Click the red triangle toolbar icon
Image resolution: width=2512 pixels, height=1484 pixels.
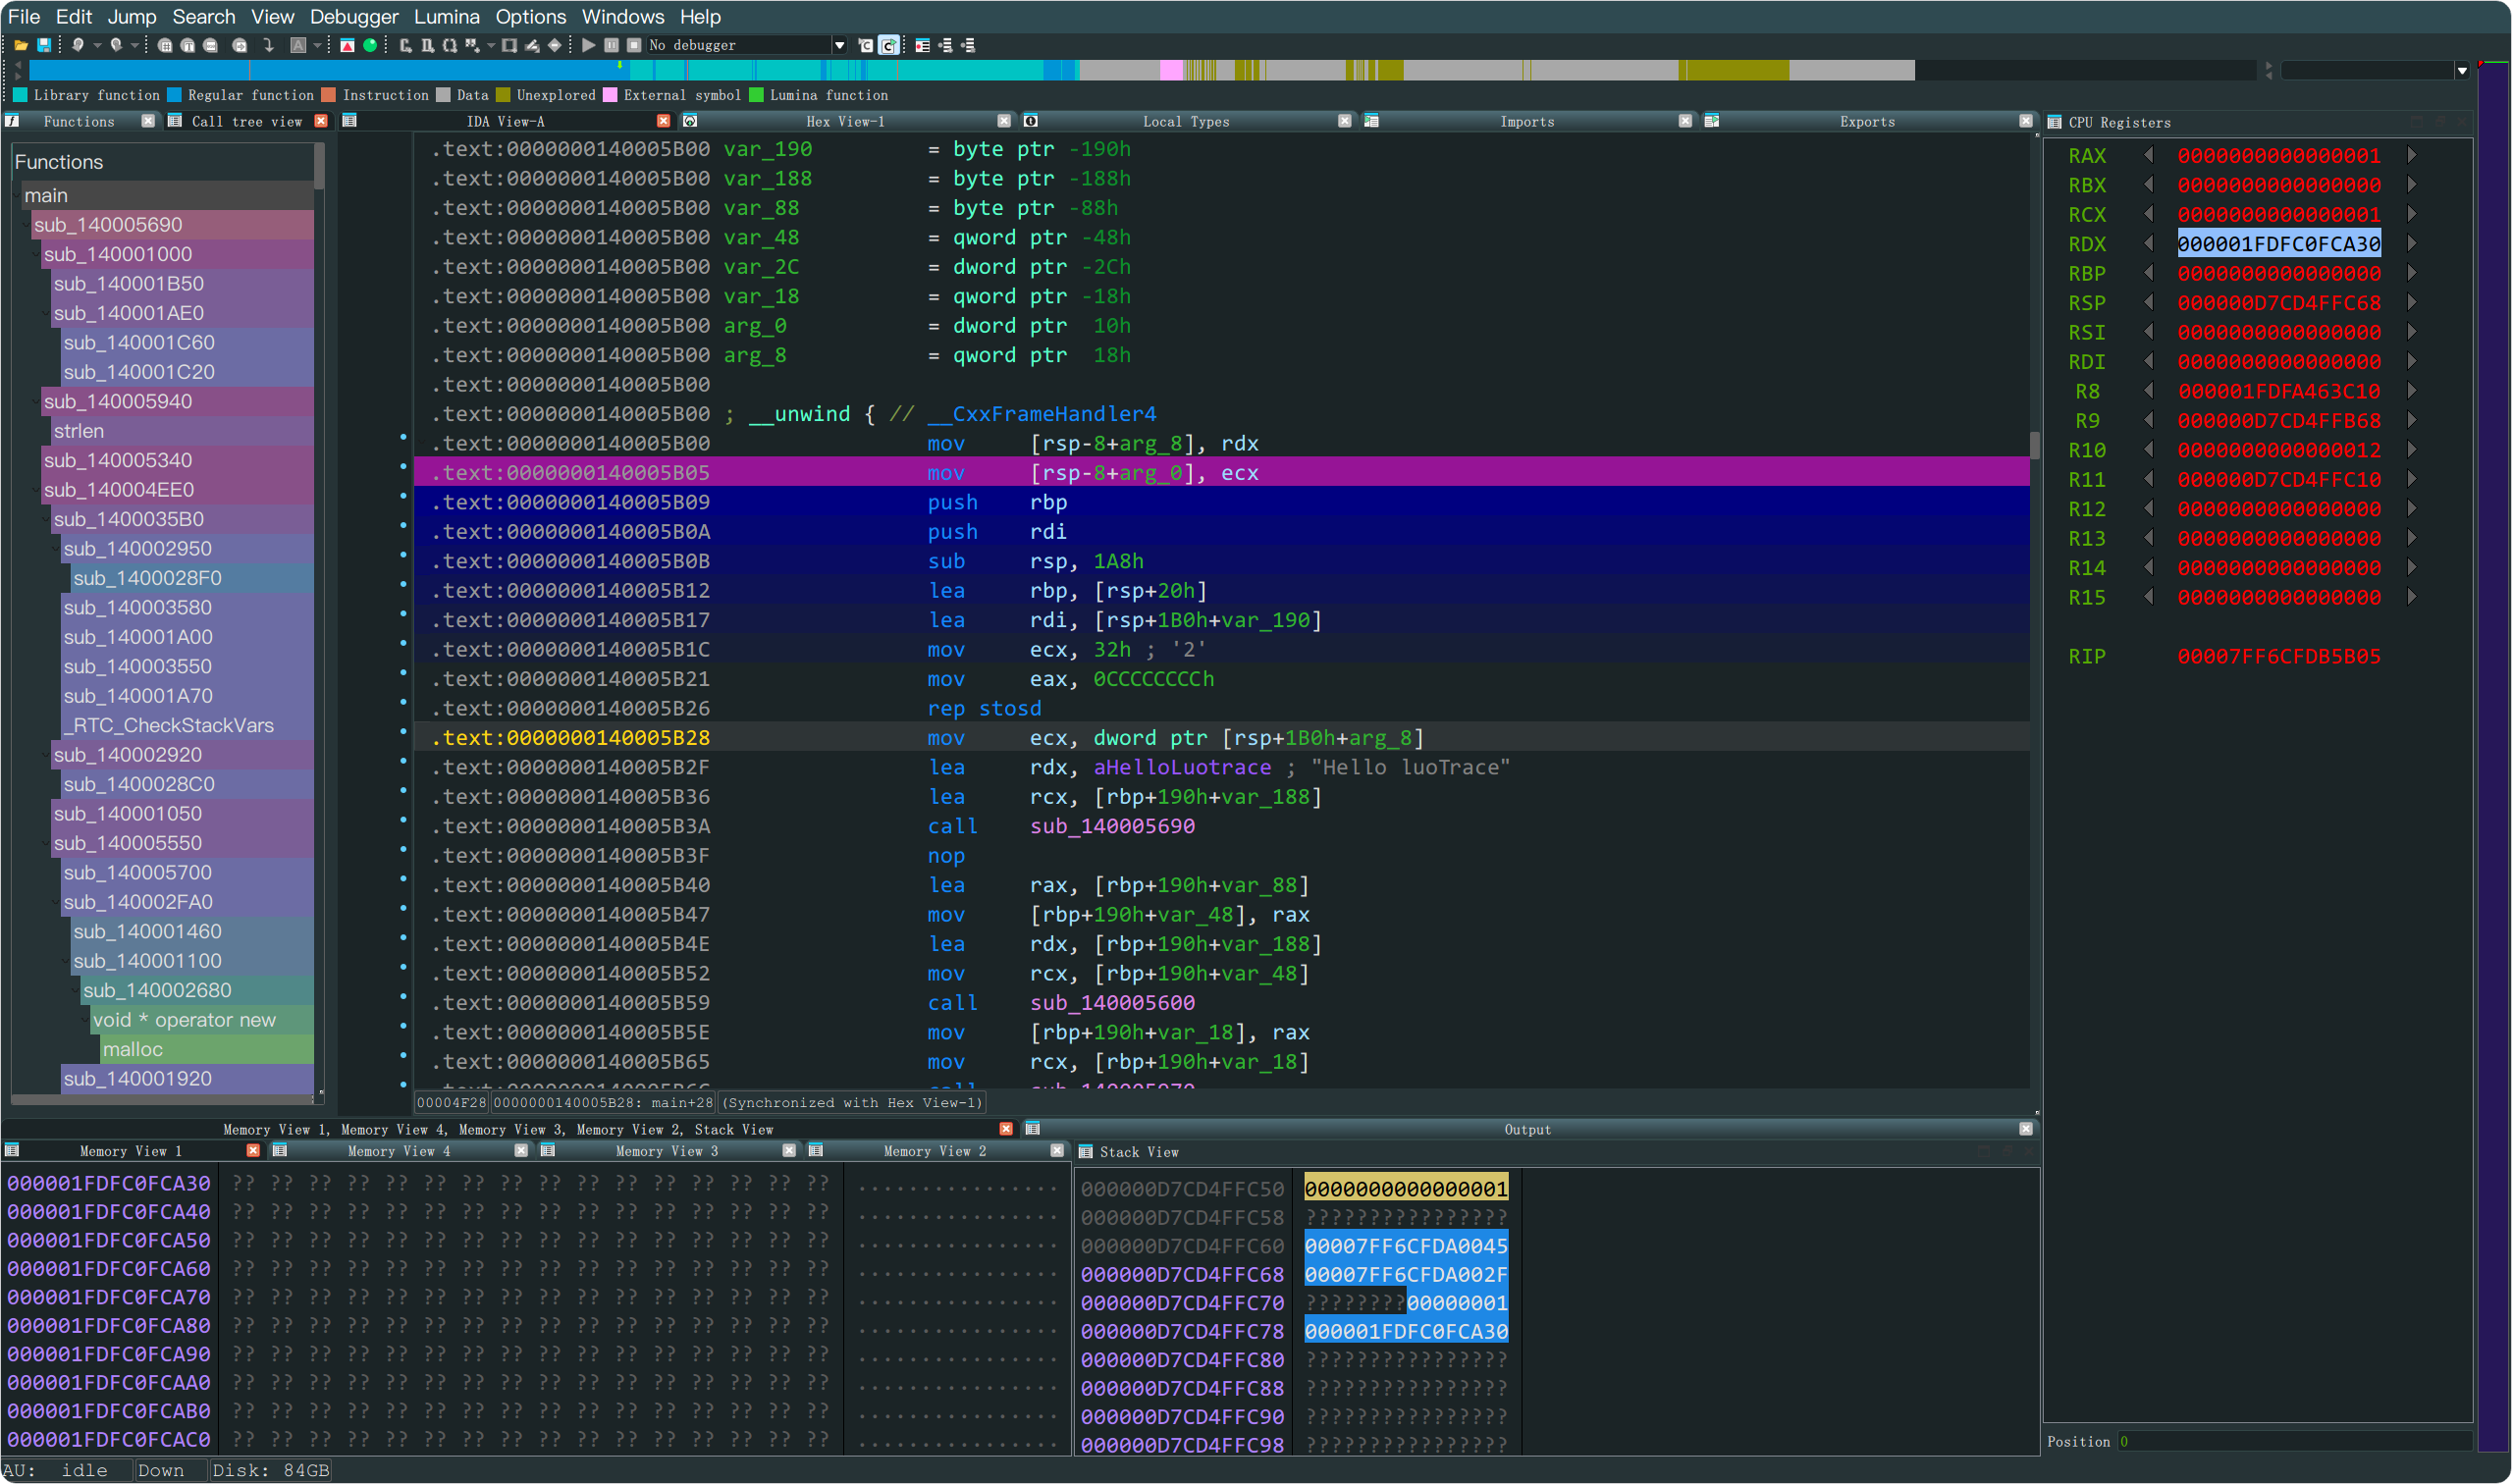tap(347, 45)
